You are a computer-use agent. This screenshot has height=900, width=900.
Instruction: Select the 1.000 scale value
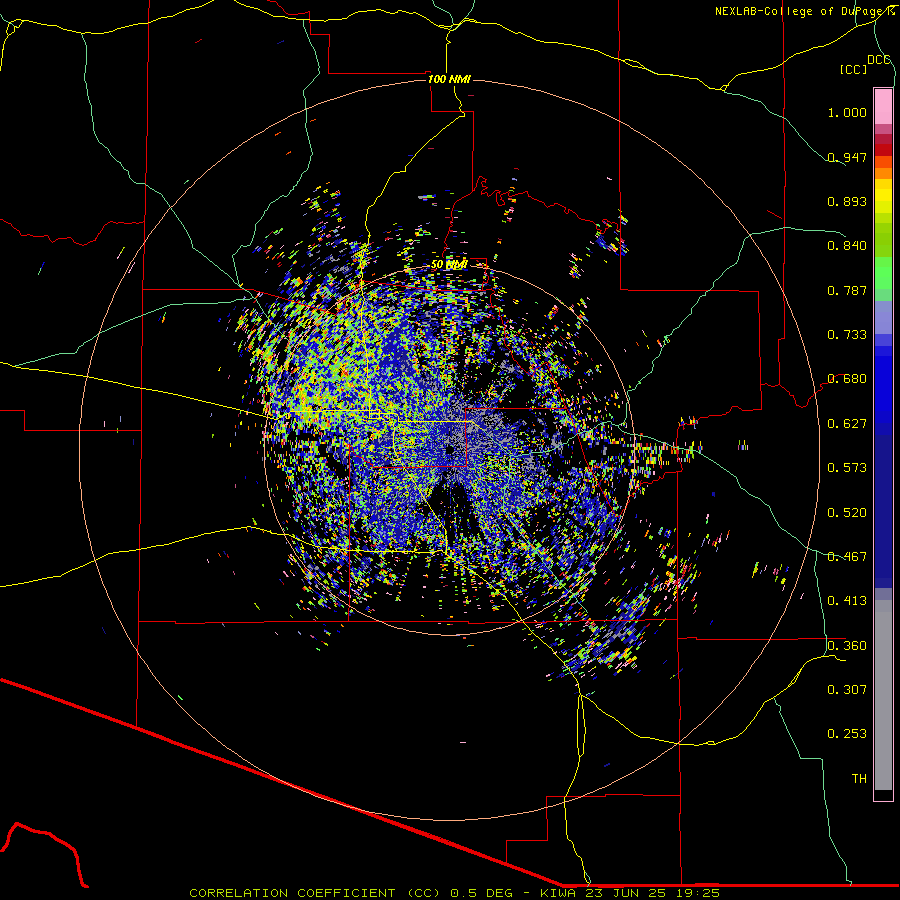coord(847,112)
